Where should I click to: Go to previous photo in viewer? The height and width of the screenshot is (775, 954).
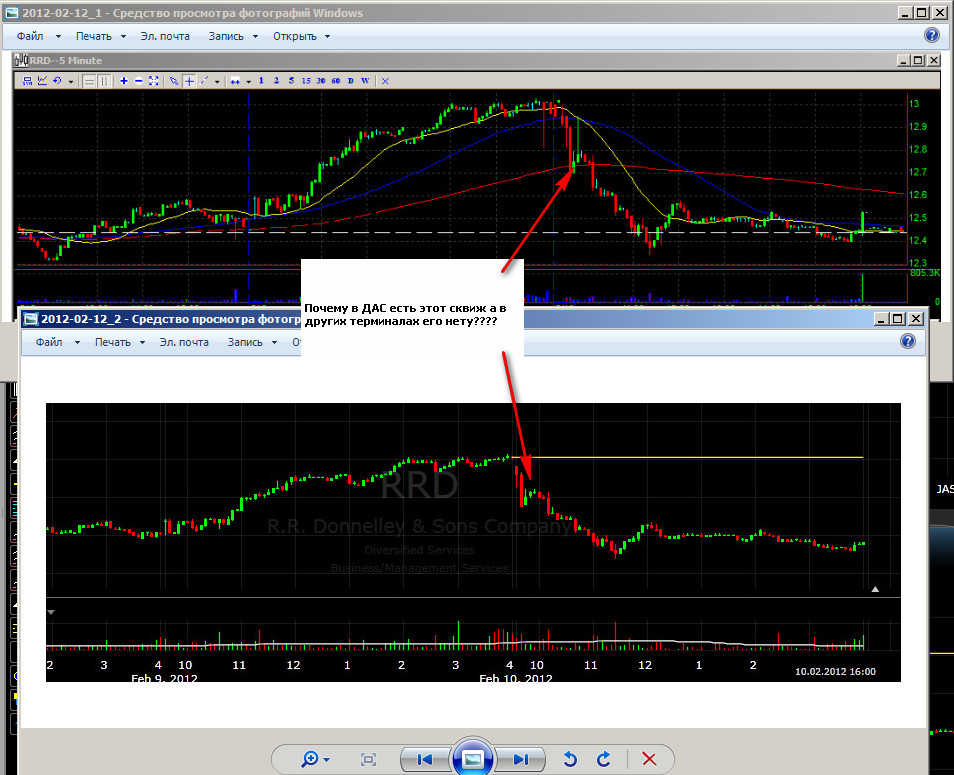pyautogui.click(x=425, y=759)
